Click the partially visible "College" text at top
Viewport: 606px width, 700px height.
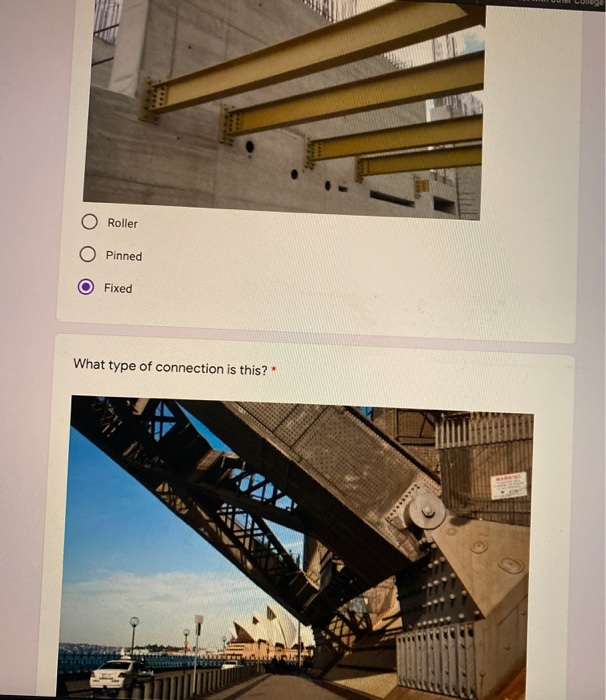587,2
